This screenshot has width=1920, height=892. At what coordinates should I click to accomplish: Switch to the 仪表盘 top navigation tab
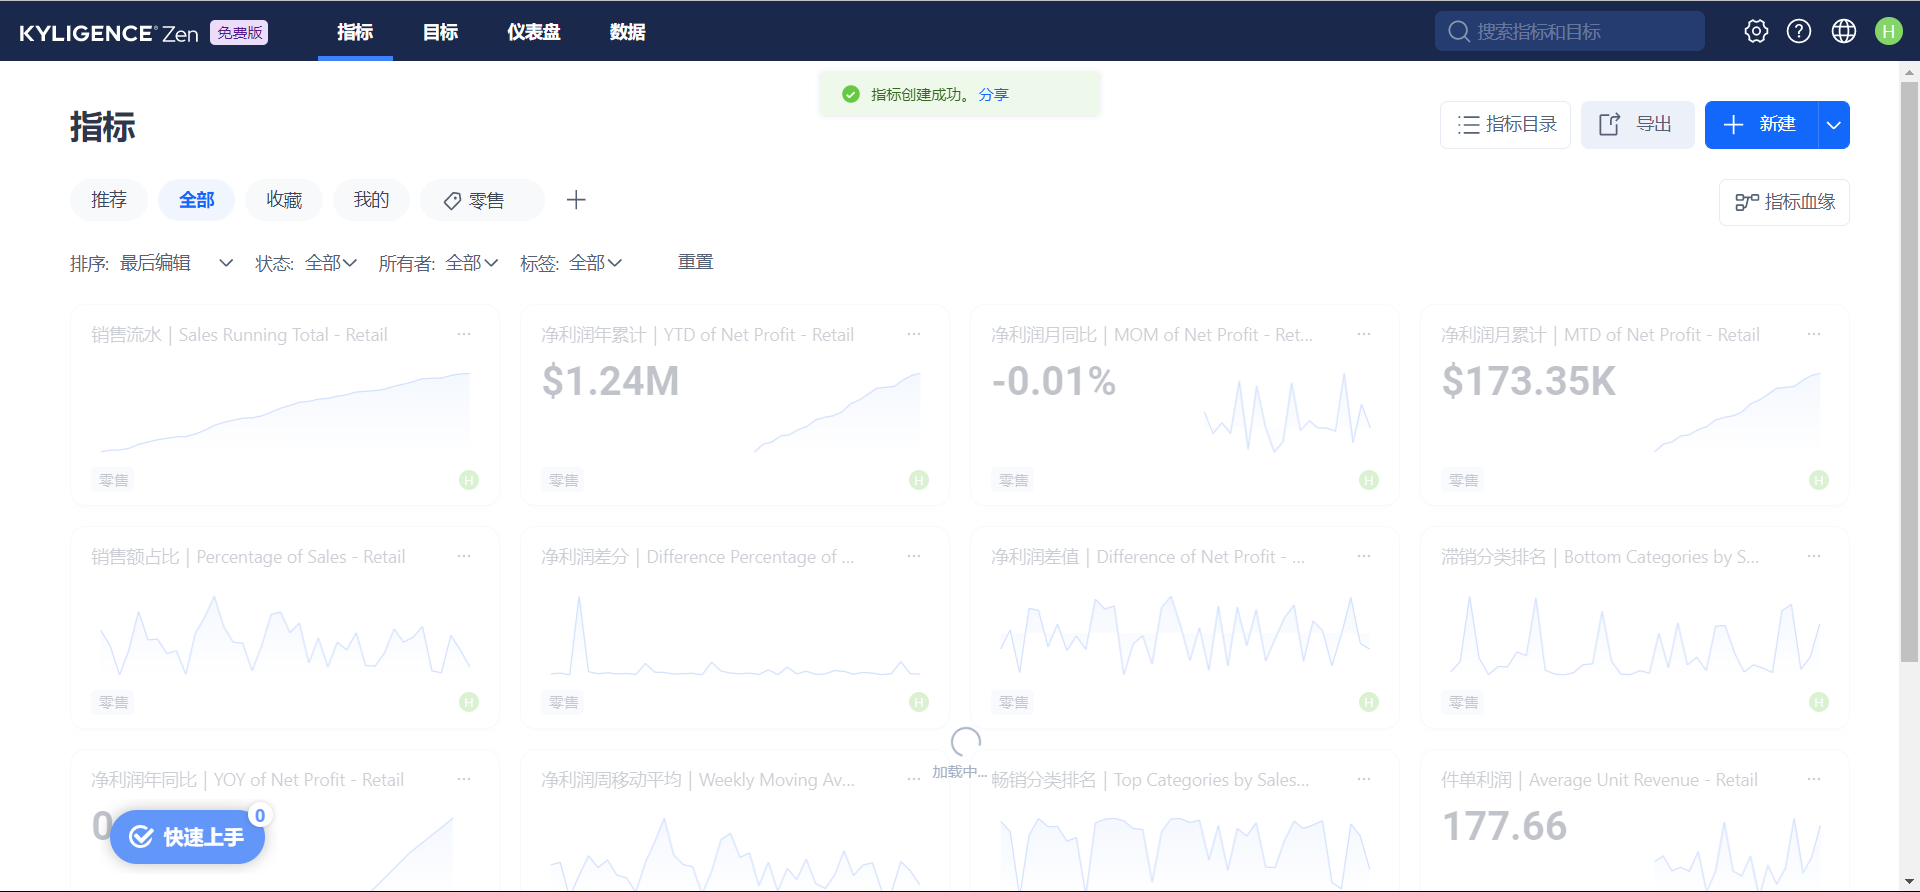point(534,32)
